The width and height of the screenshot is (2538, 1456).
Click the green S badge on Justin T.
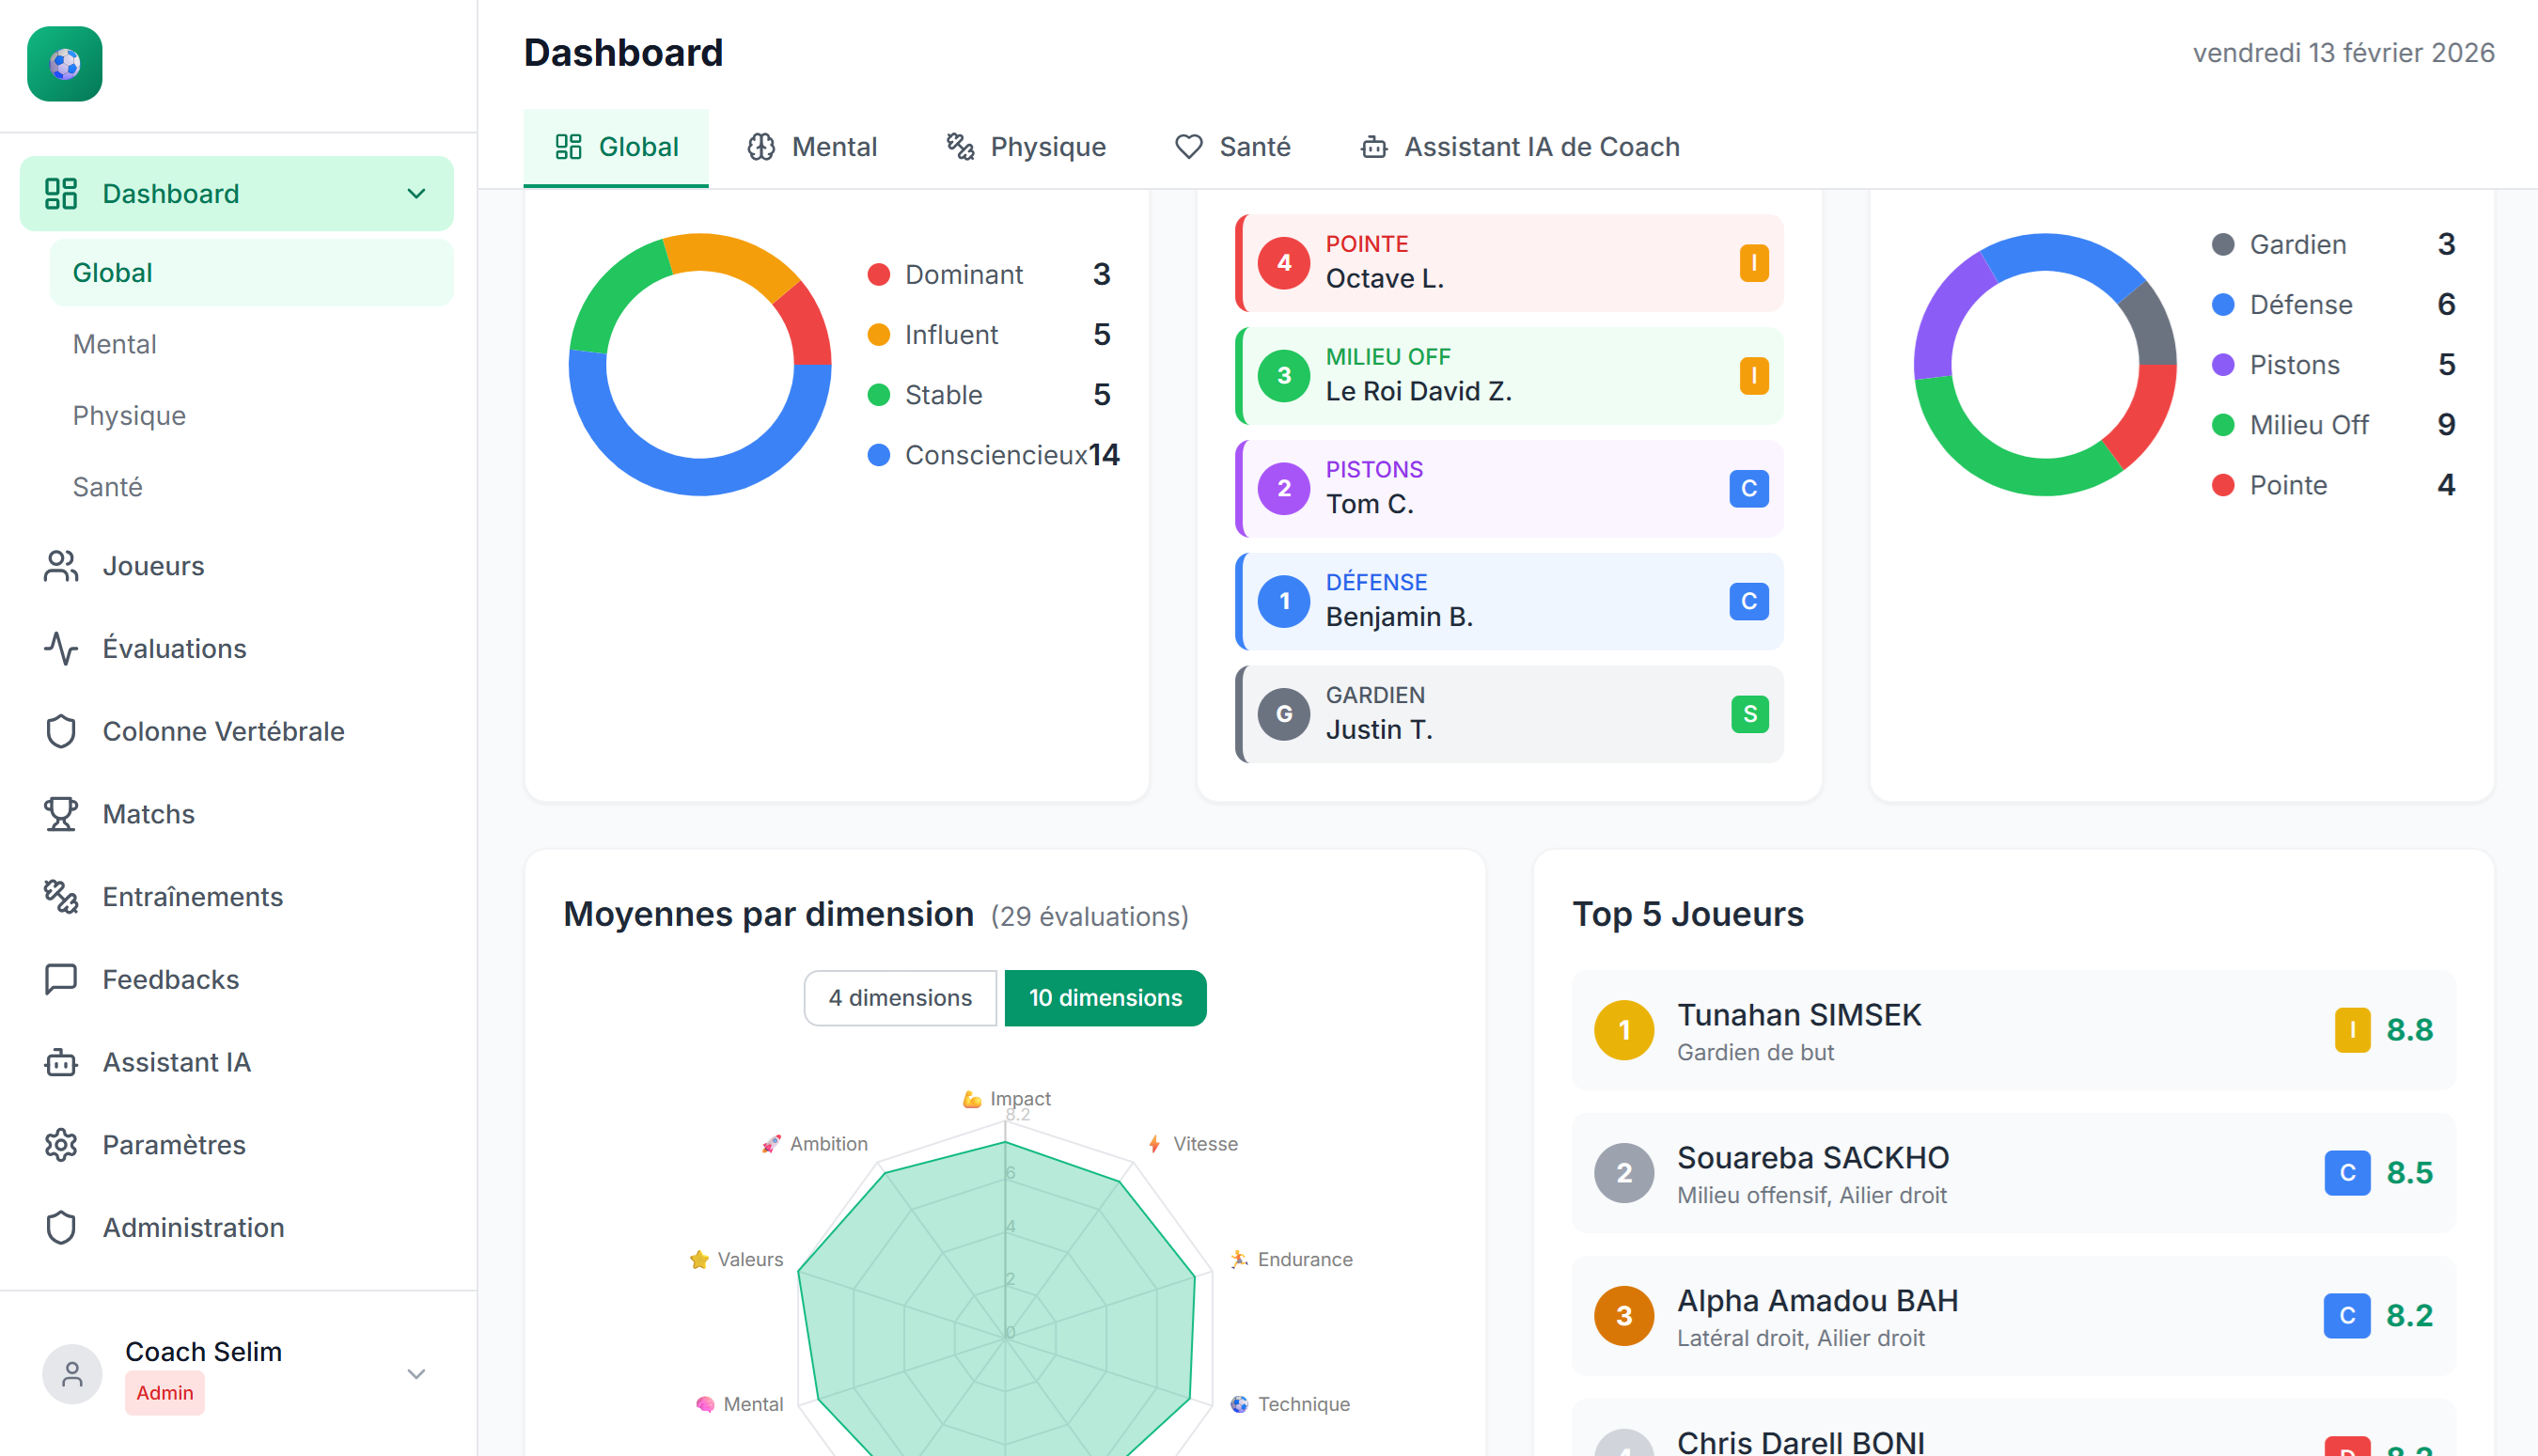(x=1750, y=715)
